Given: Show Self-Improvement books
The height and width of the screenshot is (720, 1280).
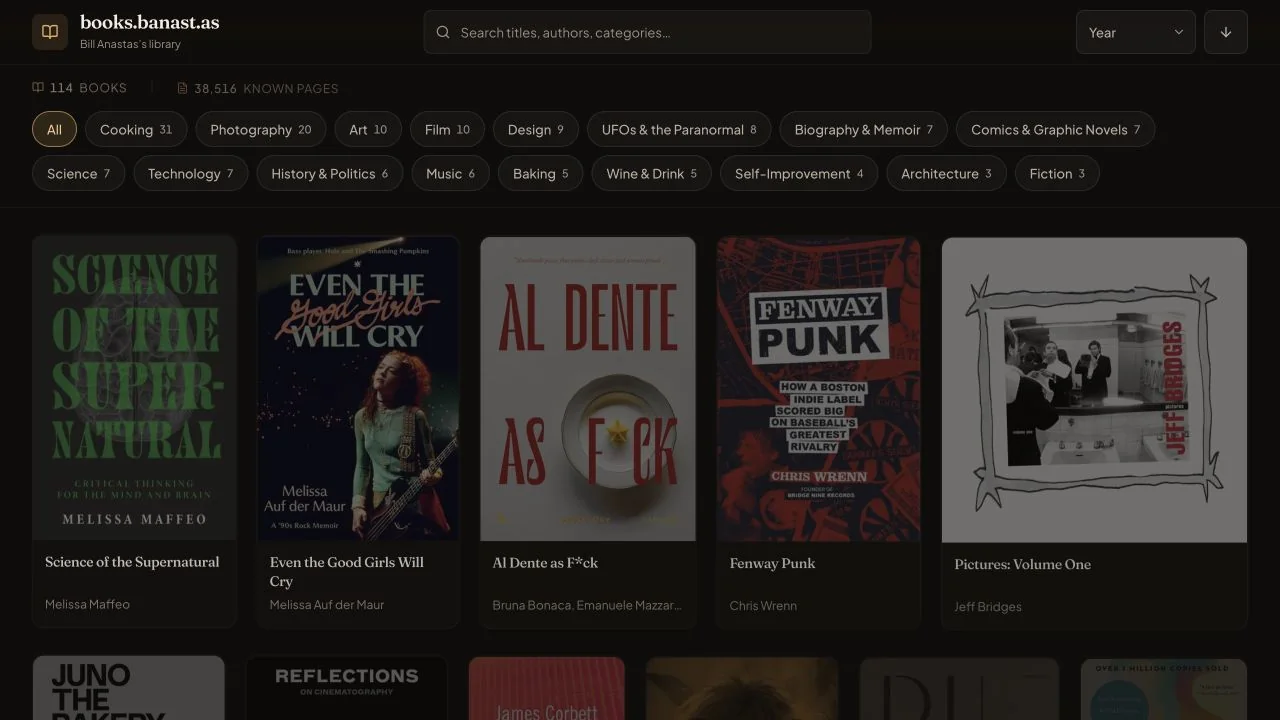Looking at the screenshot, I should (x=799, y=173).
